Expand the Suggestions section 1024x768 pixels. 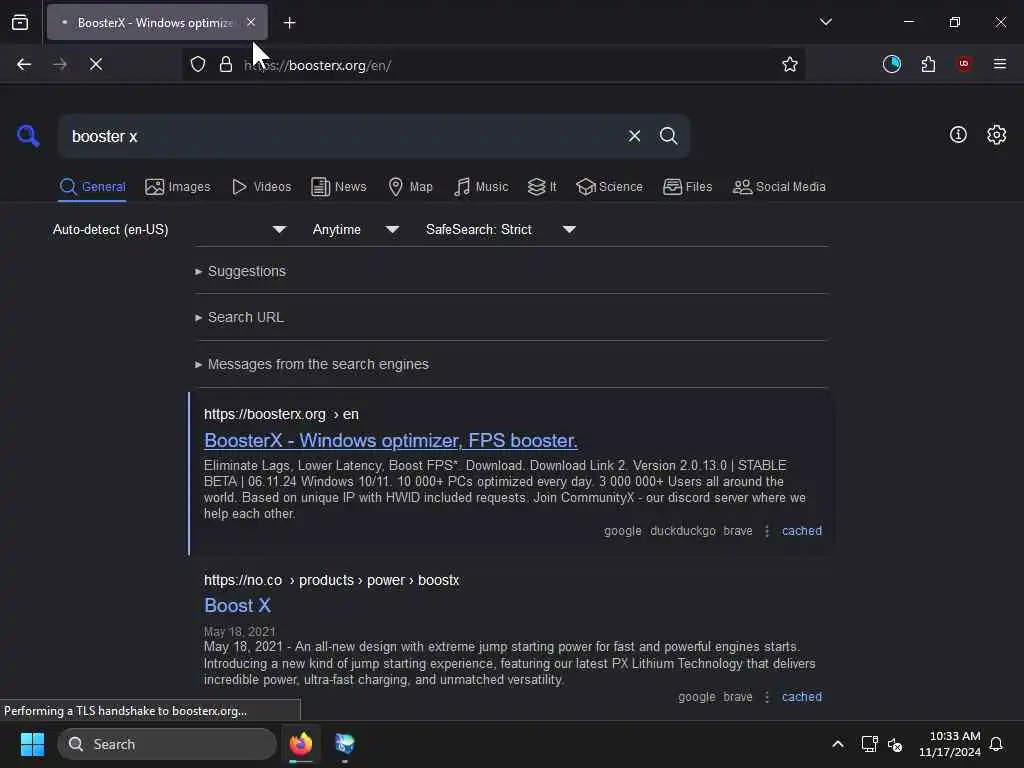coord(240,271)
